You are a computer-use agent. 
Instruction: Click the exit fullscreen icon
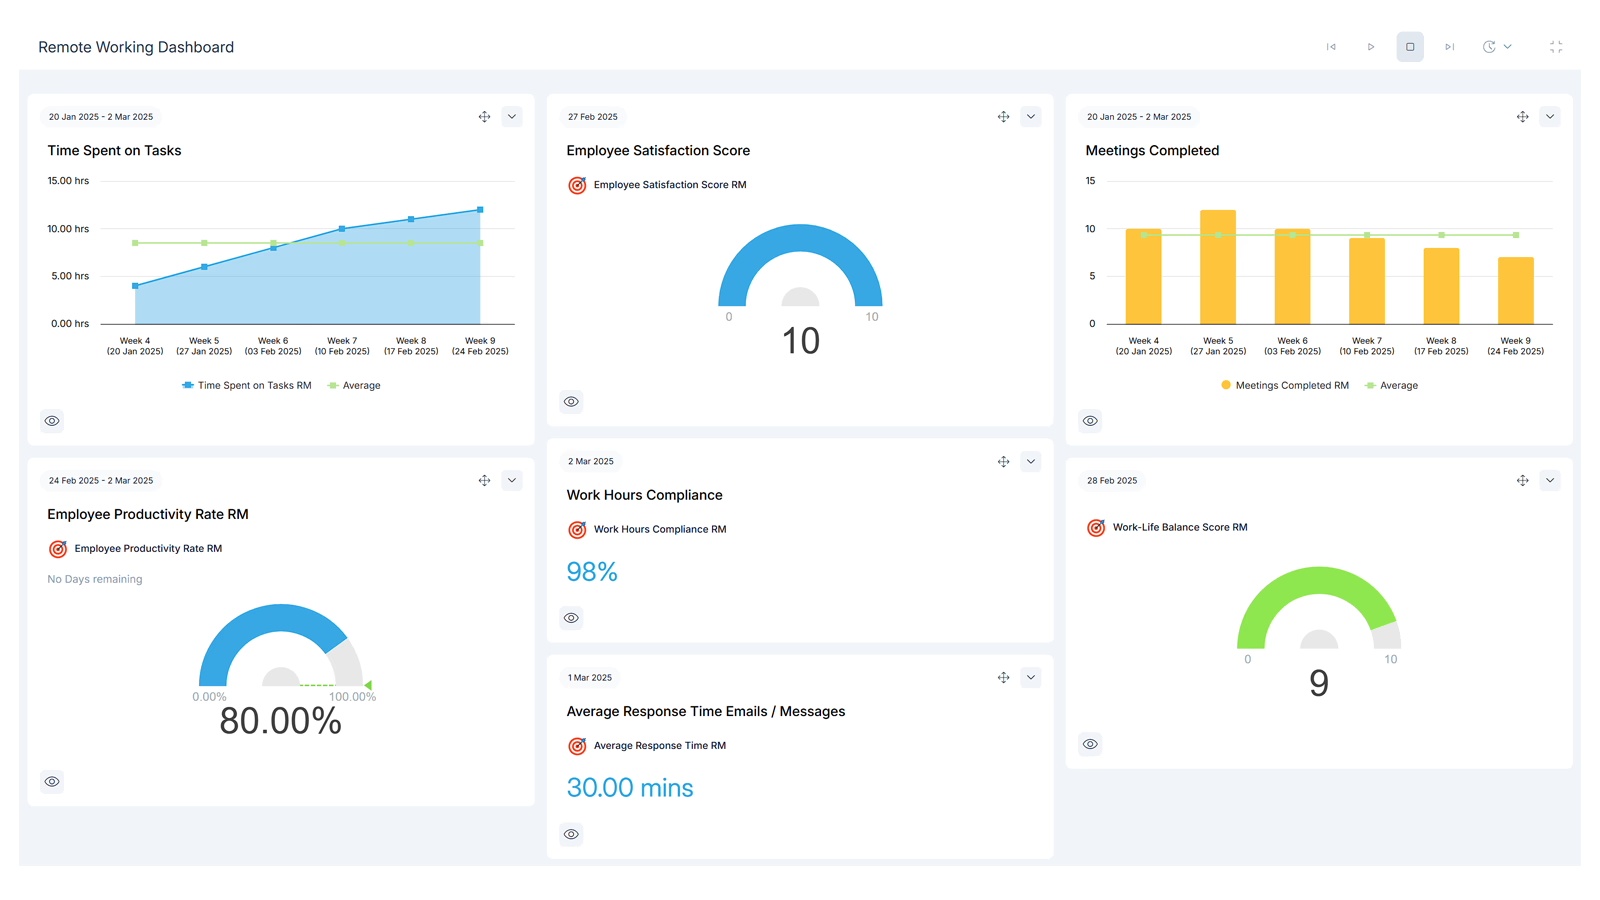pyautogui.click(x=1556, y=47)
